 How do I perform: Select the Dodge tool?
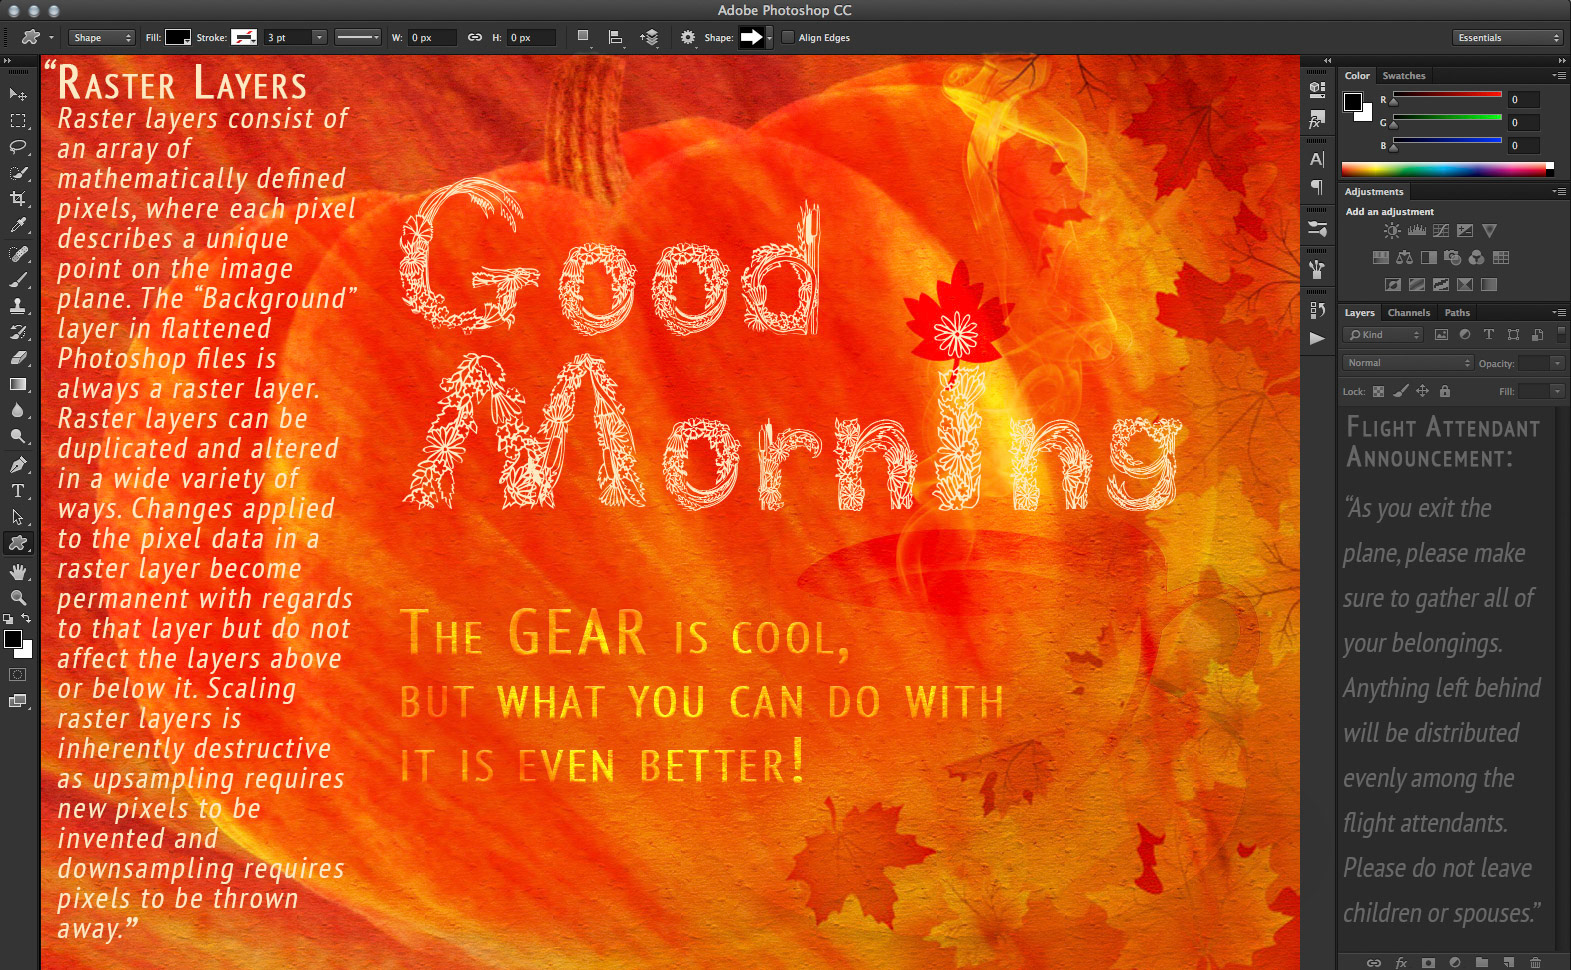(18, 436)
